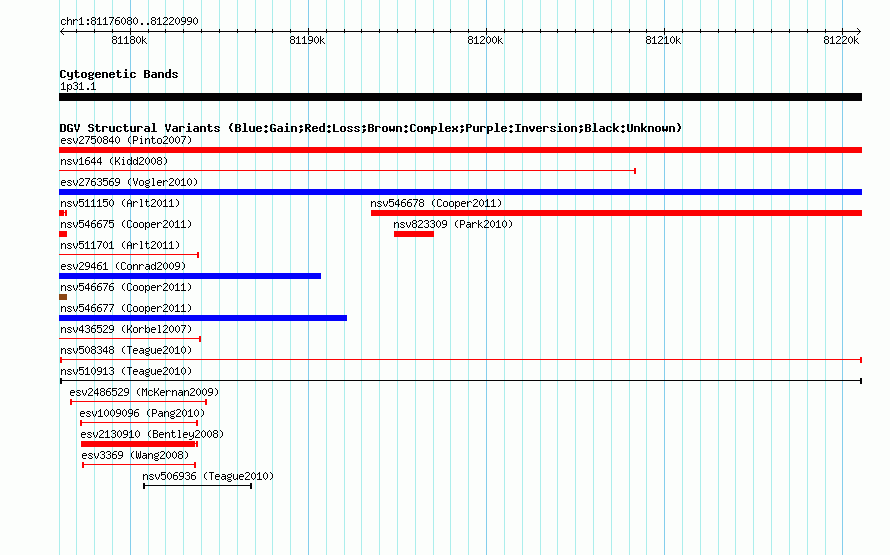Click esv1009096 (Pang2010) label
Image resolution: width=890 pixels, height=555 pixels.
[x=142, y=413]
